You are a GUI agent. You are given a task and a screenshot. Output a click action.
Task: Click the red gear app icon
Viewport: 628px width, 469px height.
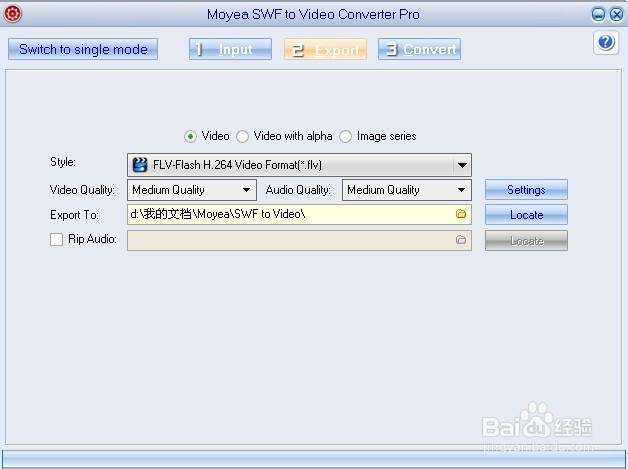12,14
